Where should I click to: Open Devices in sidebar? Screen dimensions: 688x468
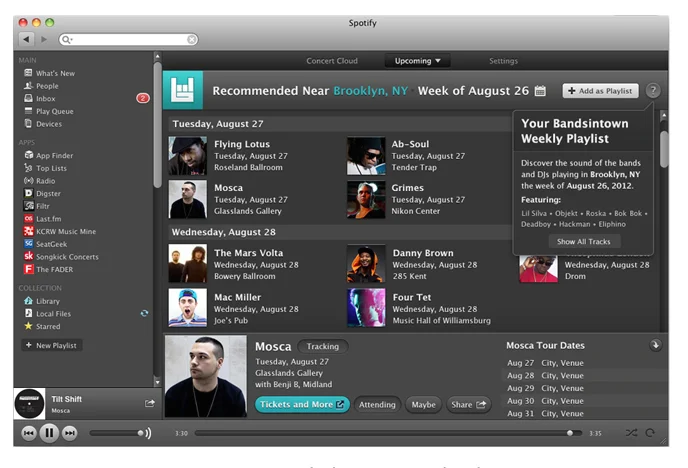coord(49,124)
